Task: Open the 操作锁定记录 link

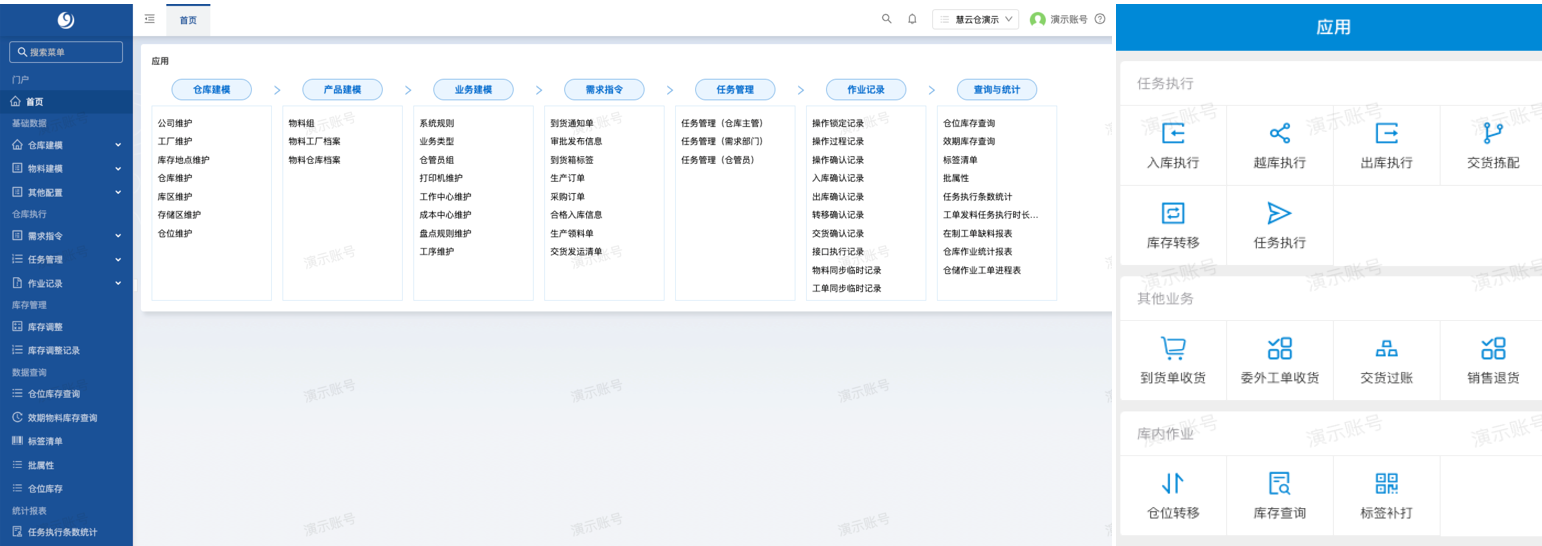Action: click(x=838, y=123)
